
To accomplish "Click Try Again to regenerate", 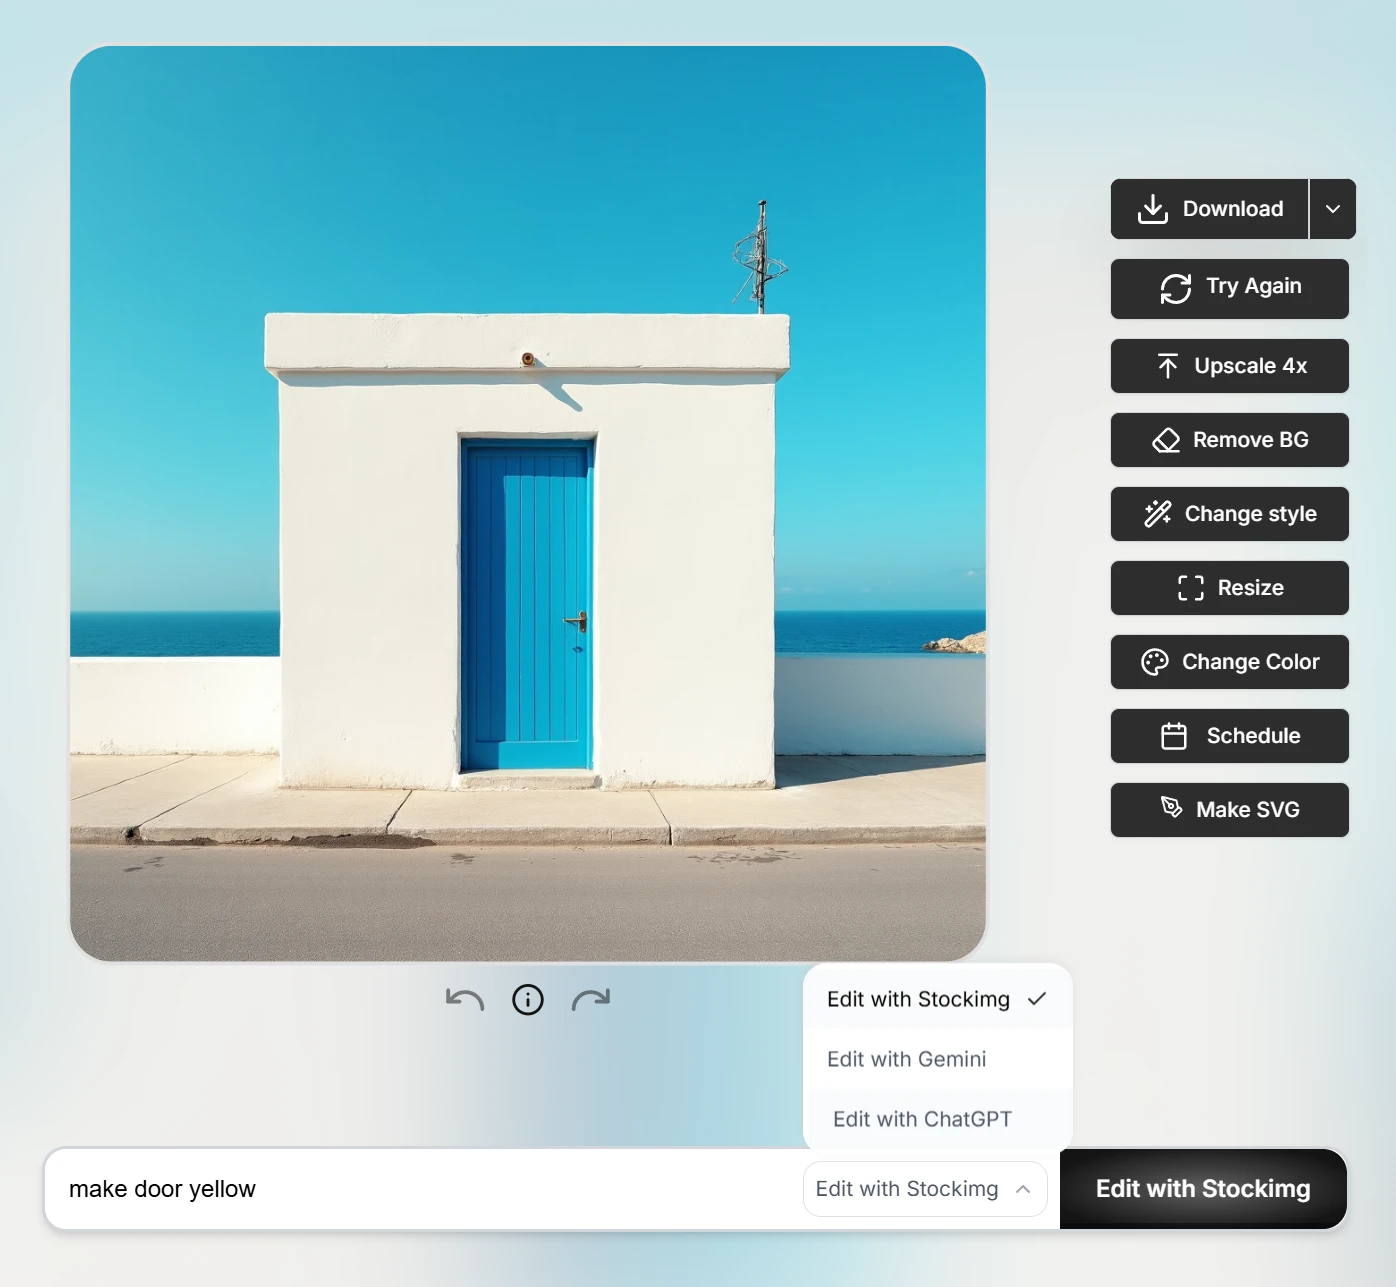I will (1229, 288).
